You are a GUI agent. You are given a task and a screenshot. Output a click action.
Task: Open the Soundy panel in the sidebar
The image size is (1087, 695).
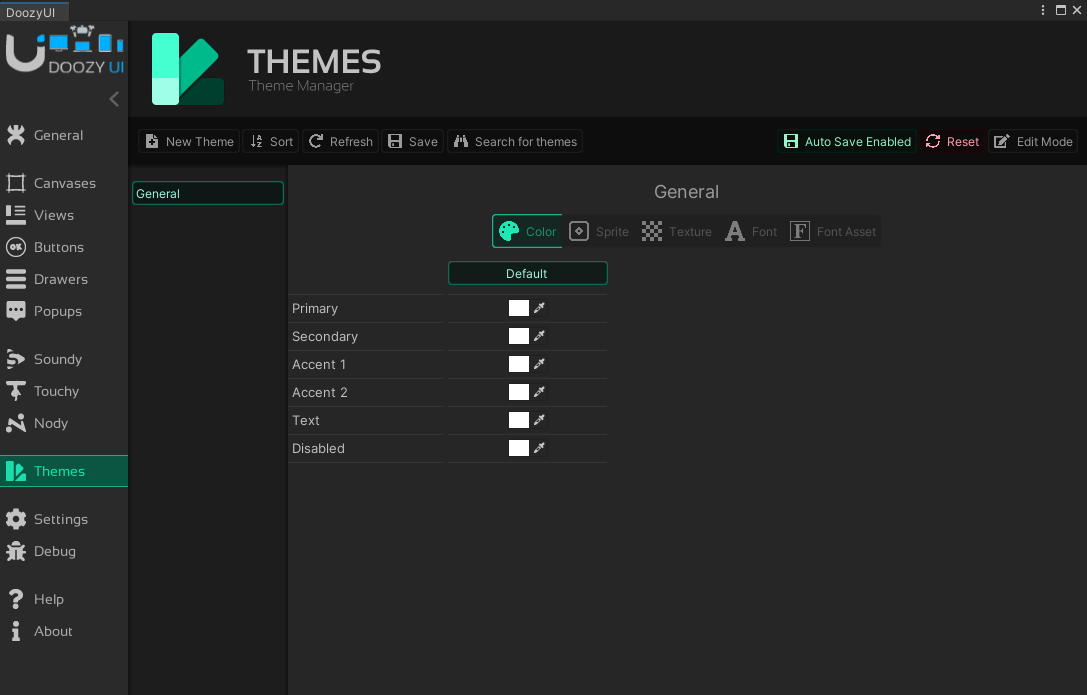pyautogui.click(x=59, y=359)
